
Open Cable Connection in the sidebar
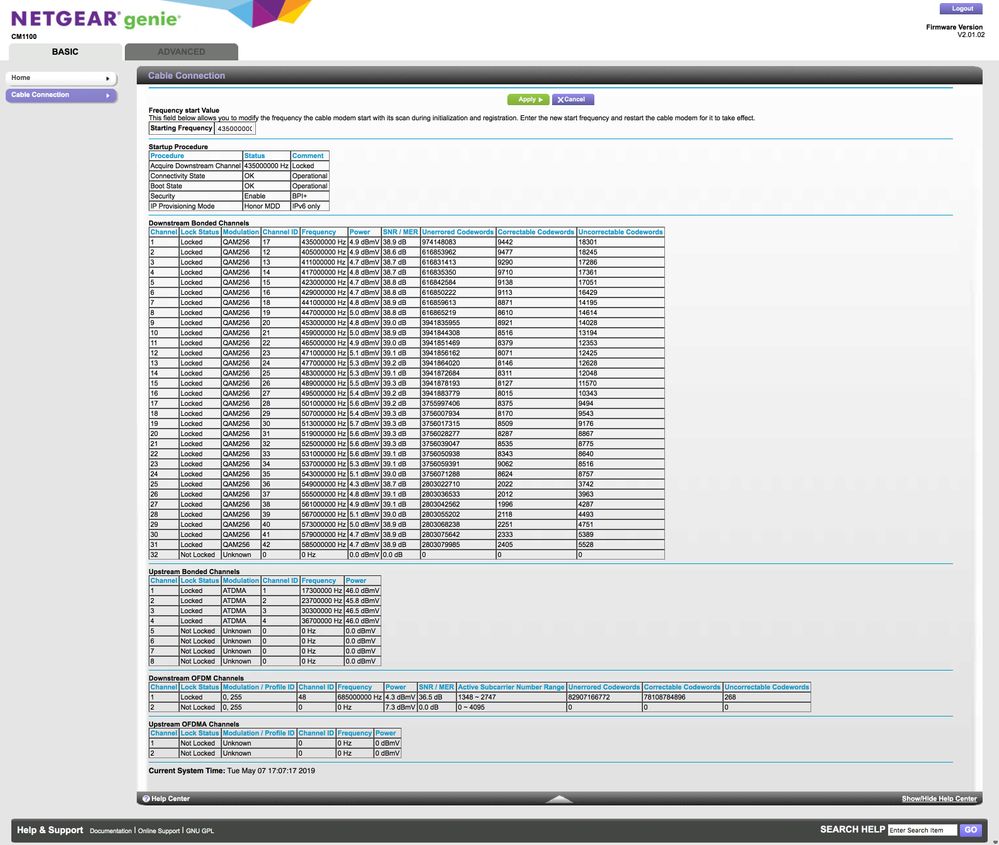[x=45, y=95]
